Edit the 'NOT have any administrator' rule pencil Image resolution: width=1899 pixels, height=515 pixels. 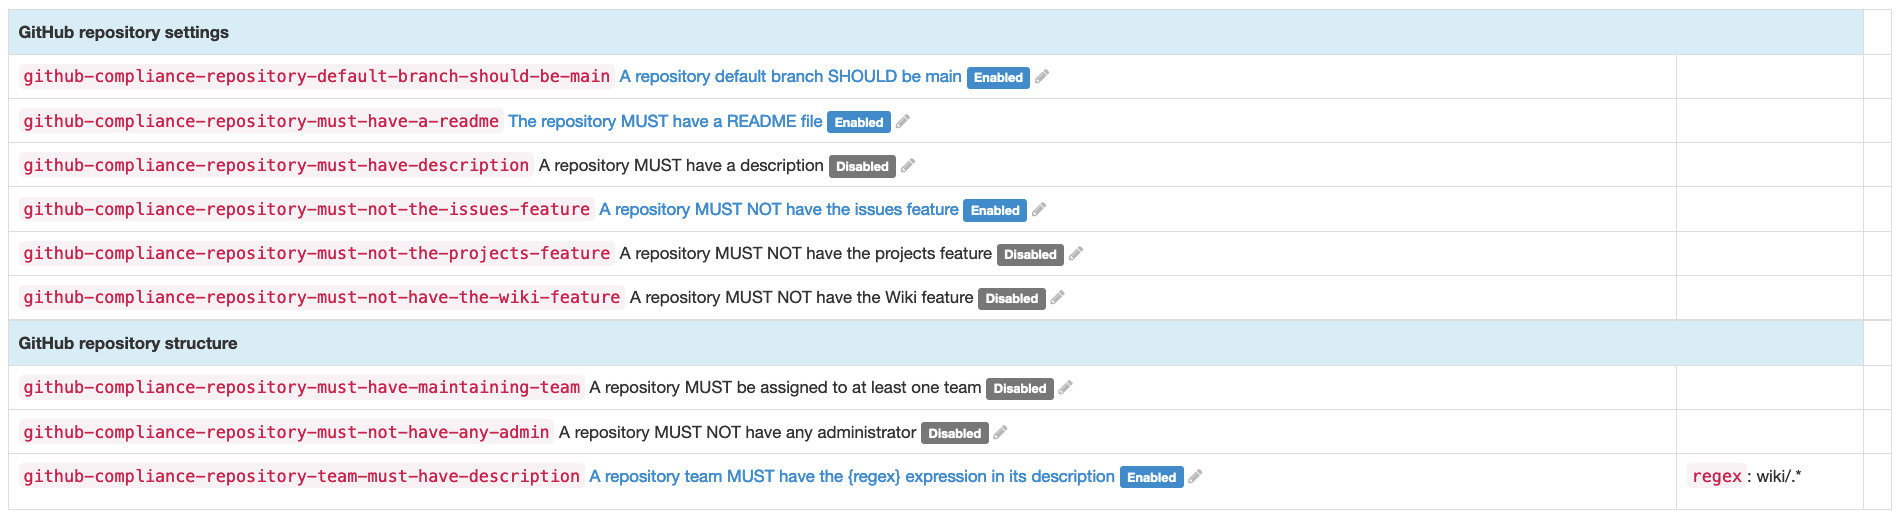pyautogui.click(x=1001, y=433)
